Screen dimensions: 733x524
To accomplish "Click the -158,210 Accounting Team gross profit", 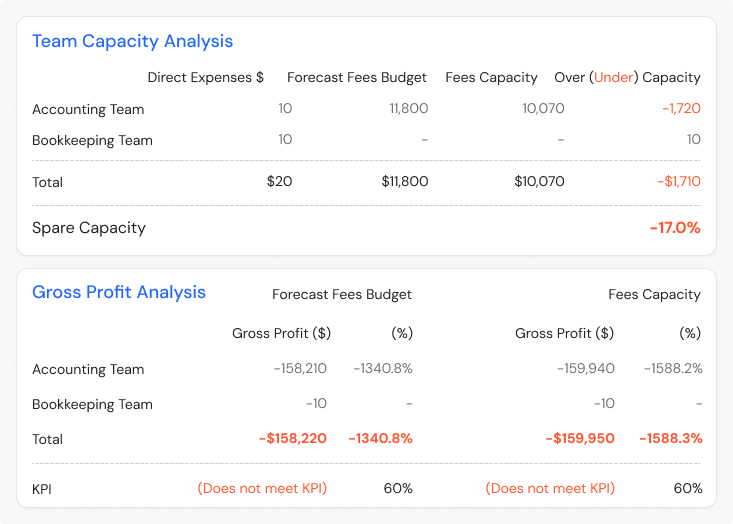I will [302, 369].
